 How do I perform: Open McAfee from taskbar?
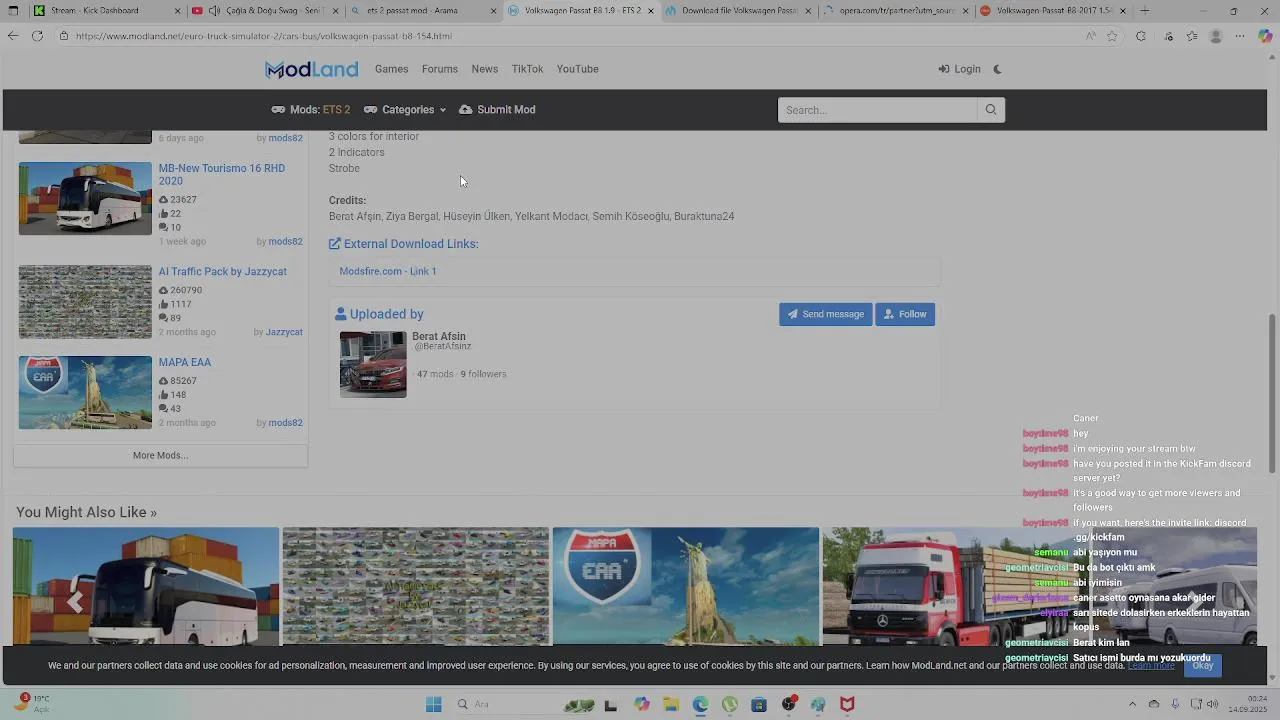(x=847, y=704)
